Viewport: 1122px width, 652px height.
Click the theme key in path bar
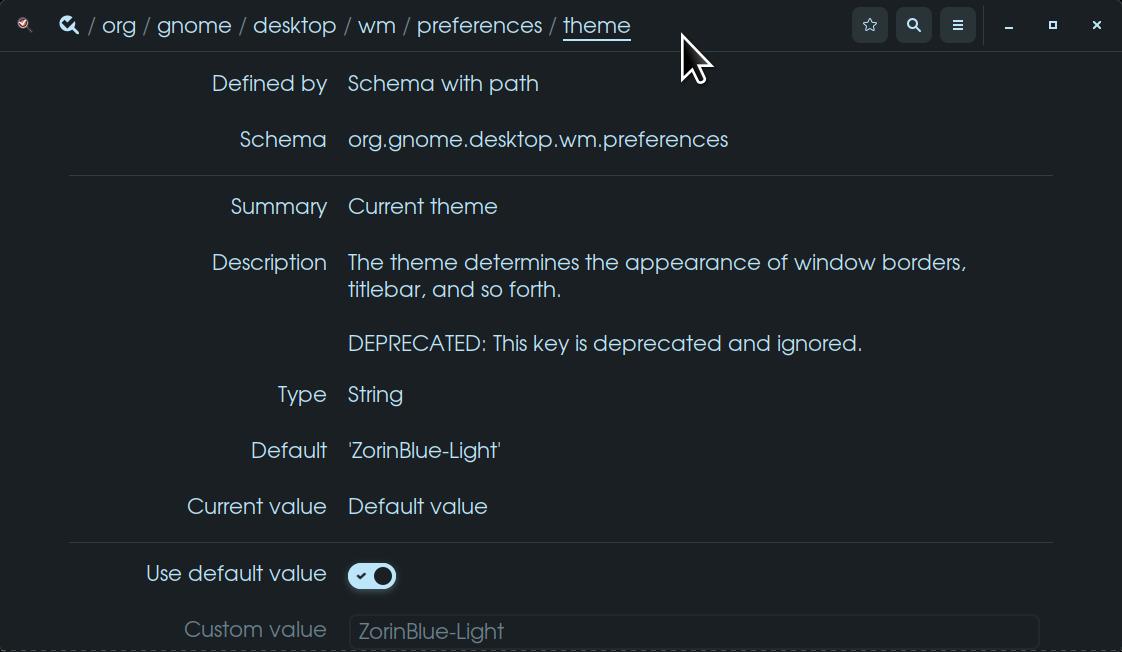pyautogui.click(x=597, y=25)
